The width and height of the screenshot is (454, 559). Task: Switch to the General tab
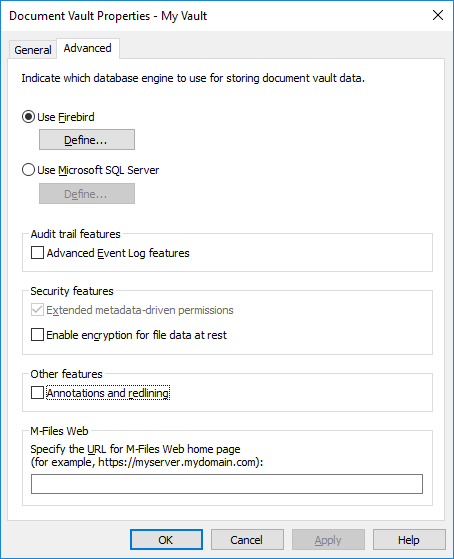33,50
